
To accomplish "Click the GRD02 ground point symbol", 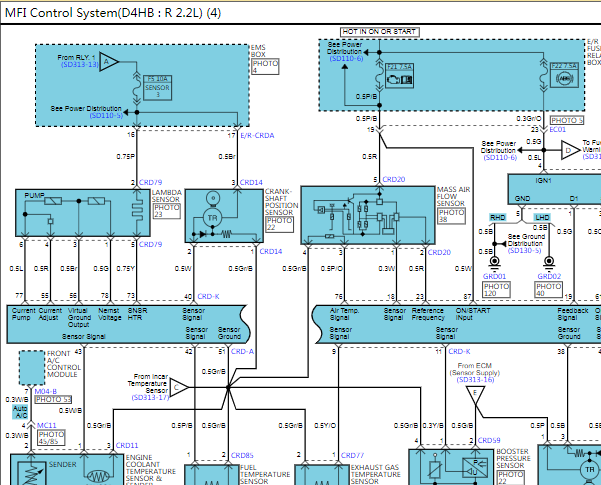I will [549, 262].
